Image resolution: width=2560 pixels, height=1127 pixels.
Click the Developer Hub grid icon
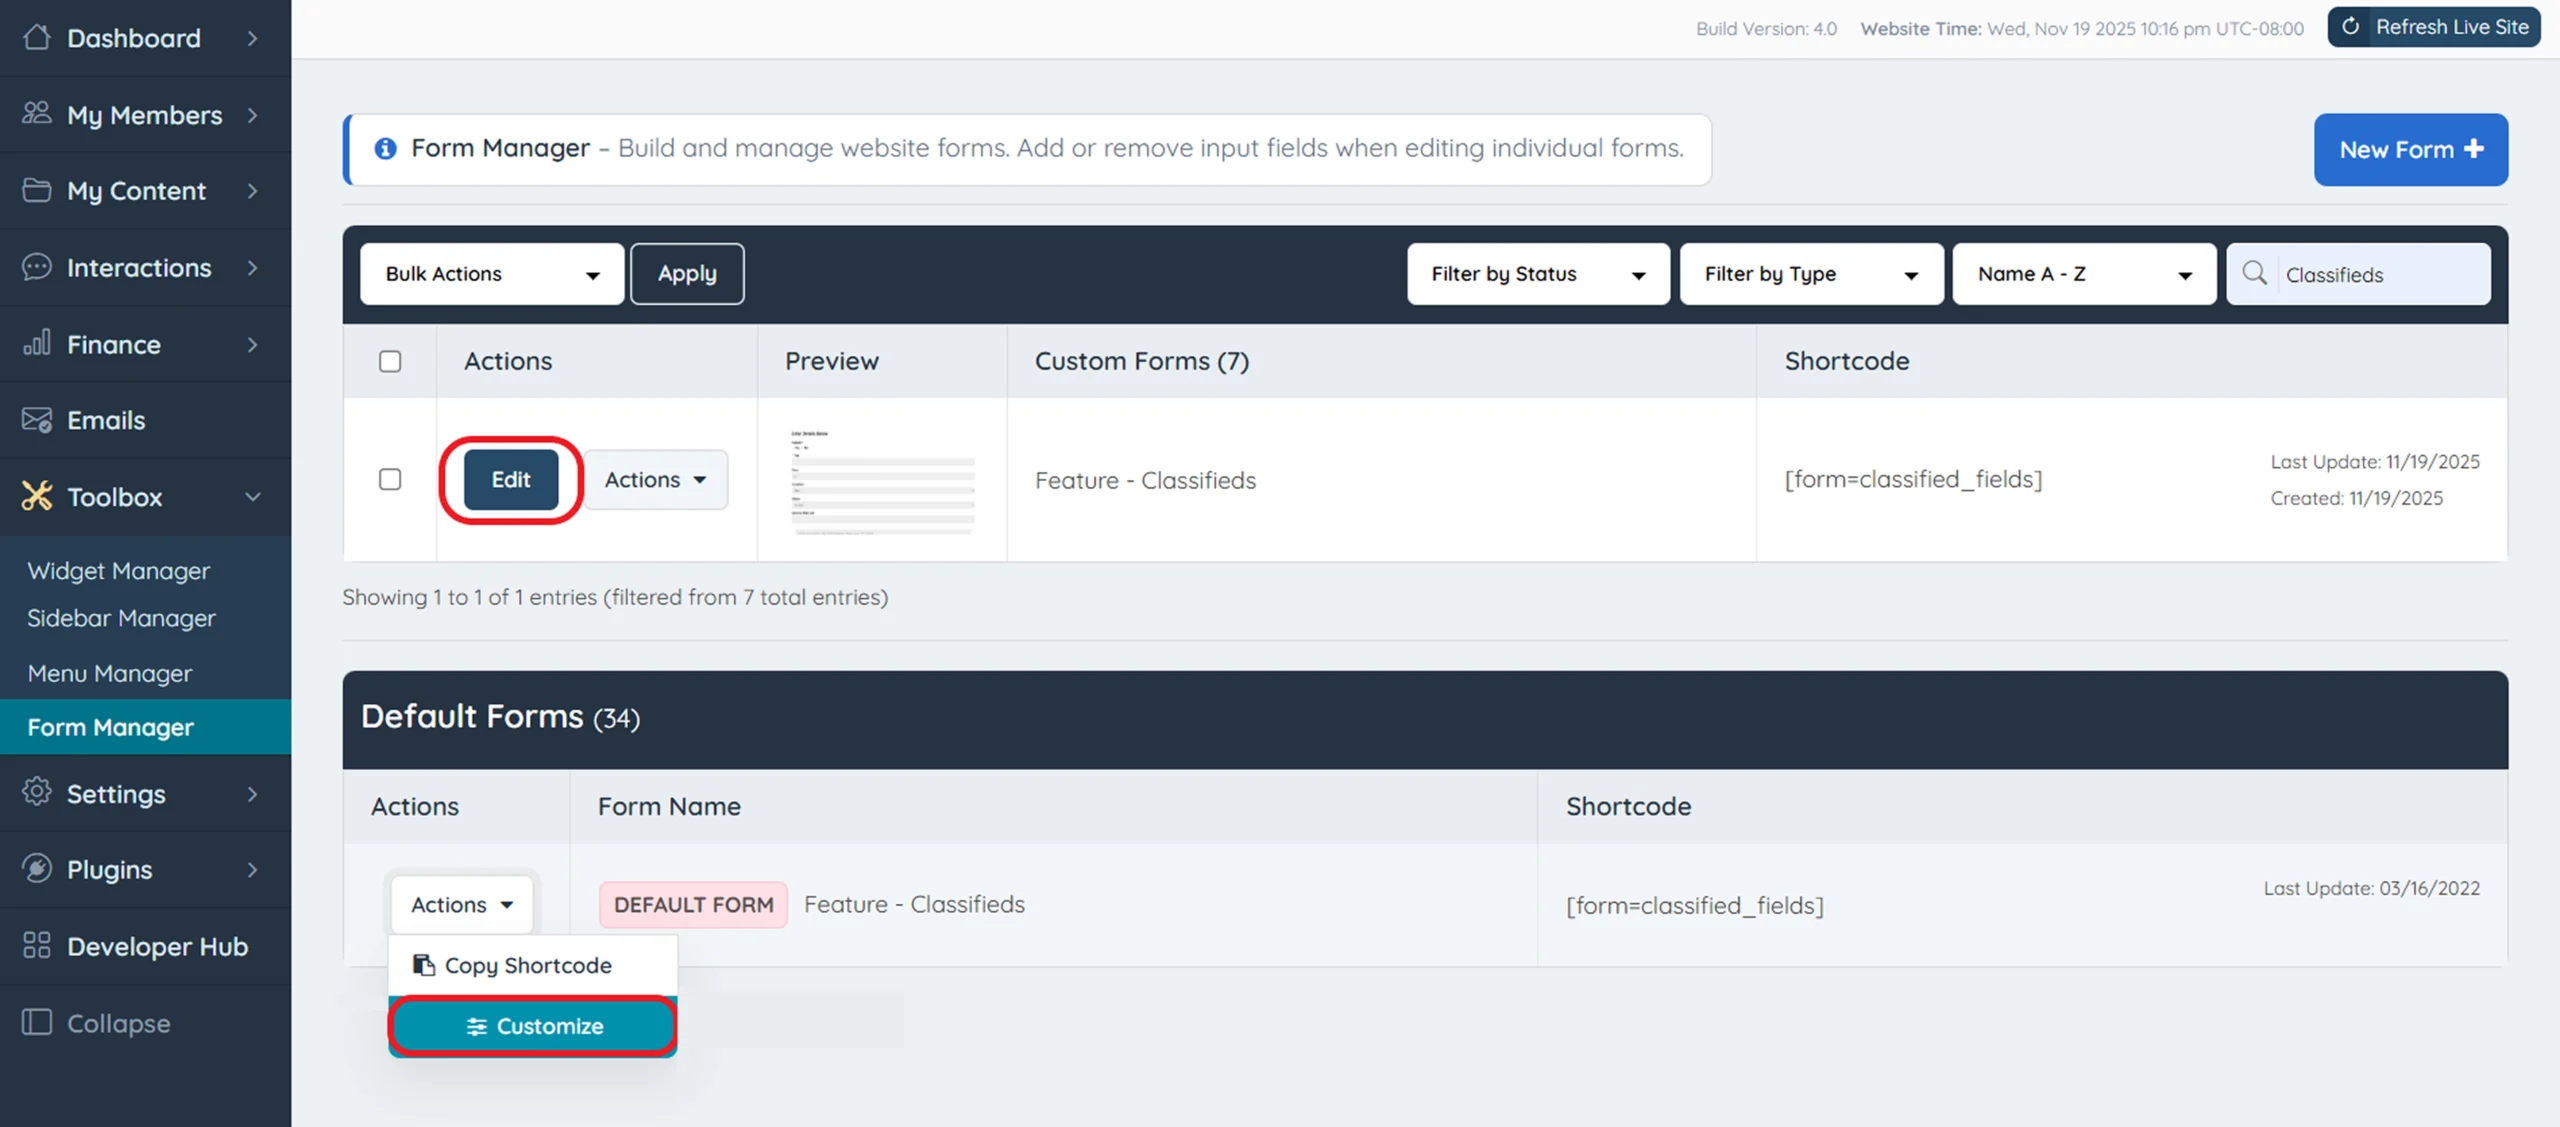click(37, 945)
